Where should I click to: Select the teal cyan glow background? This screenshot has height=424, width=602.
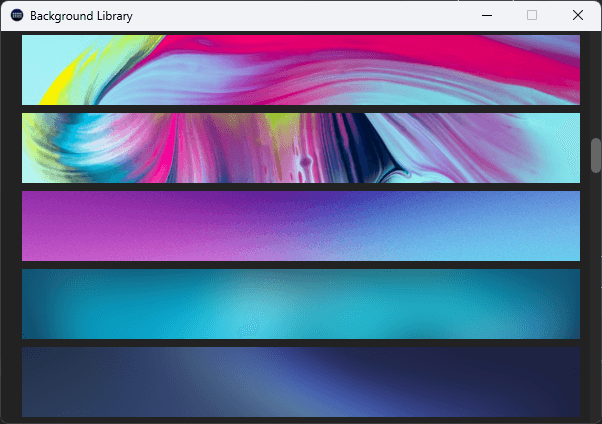tap(300, 304)
